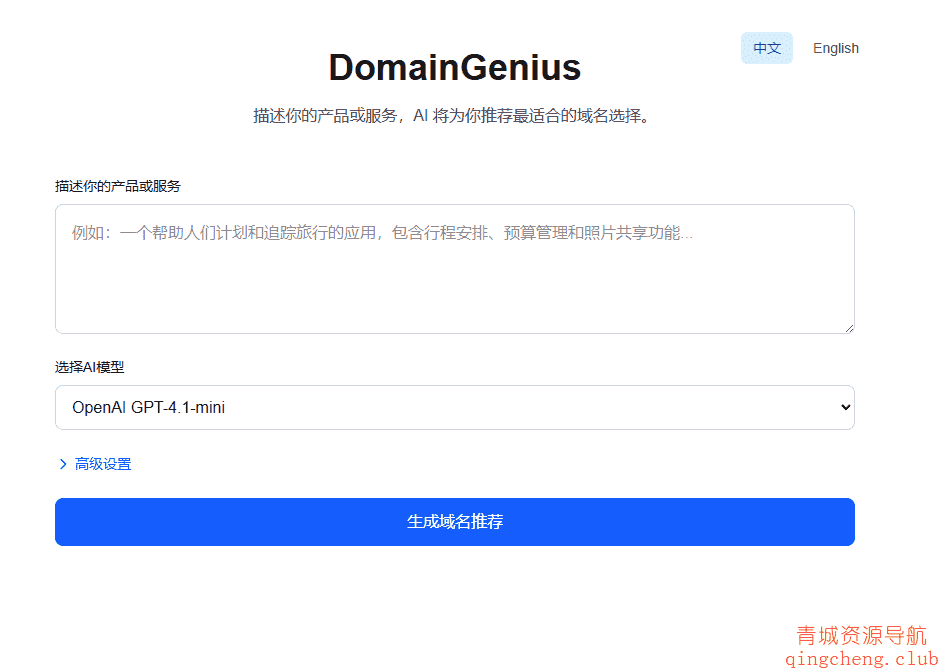Viewport: 941px width, 669px height.
Task: Activate the blue generate domain recommendations button
Action: pyautogui.click(x=455, y=521)
